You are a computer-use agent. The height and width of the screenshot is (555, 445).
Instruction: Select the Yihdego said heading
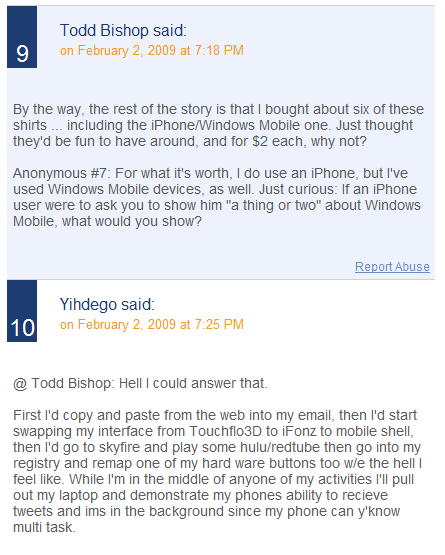point(107,304)
